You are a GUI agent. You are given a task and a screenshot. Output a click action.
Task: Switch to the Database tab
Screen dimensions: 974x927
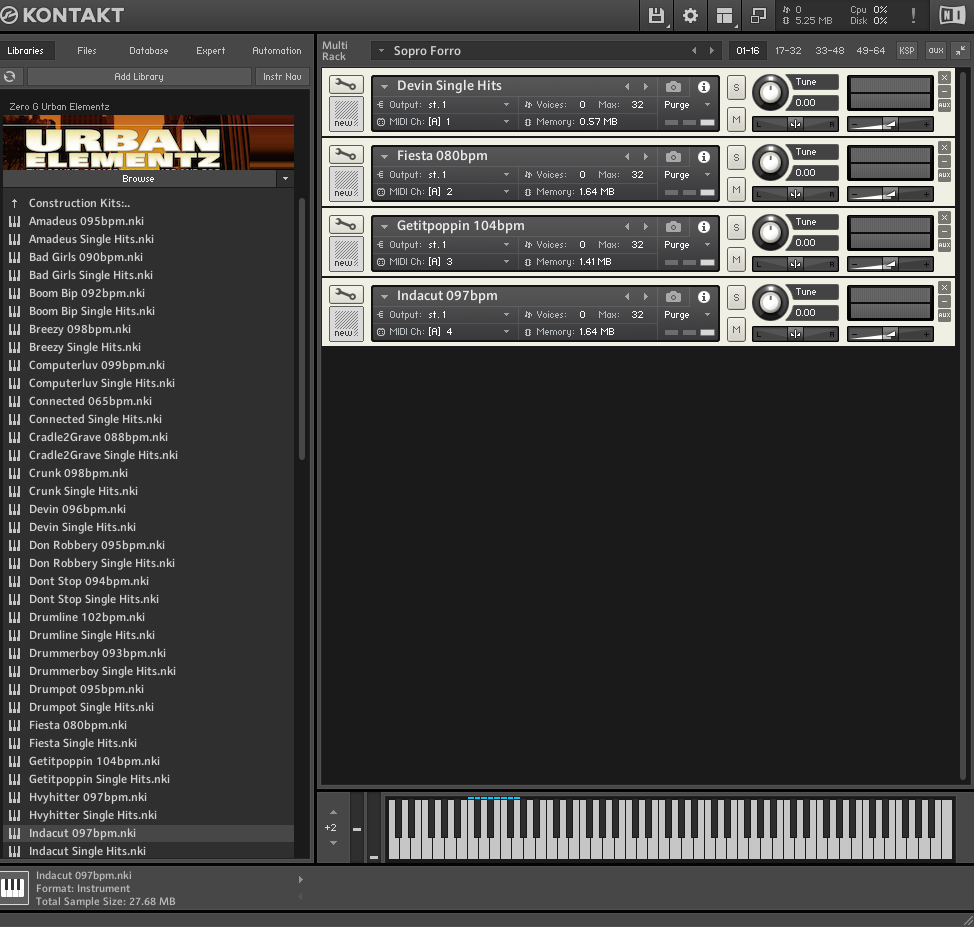148,51
